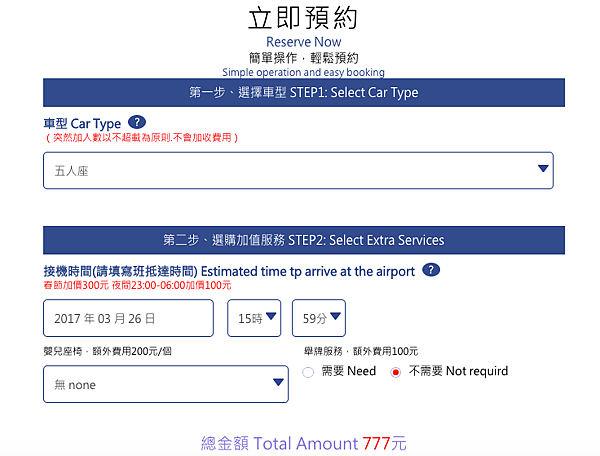Click the baby seat dropdown arrow
The image size is (600, 456).
pyautogui.click(x=278, y=382)
